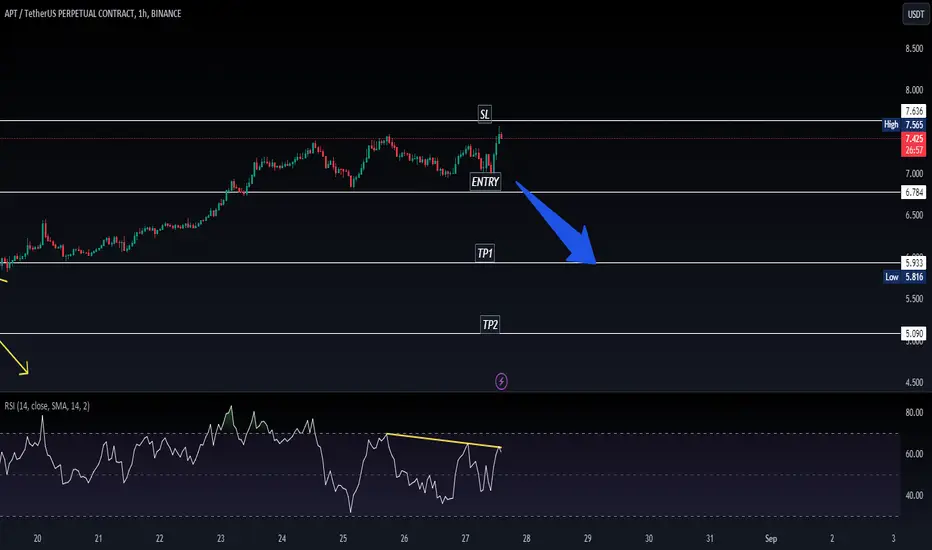Open the APT / TetherUS symbol title
932x550 pixels.
pos(93,13)
